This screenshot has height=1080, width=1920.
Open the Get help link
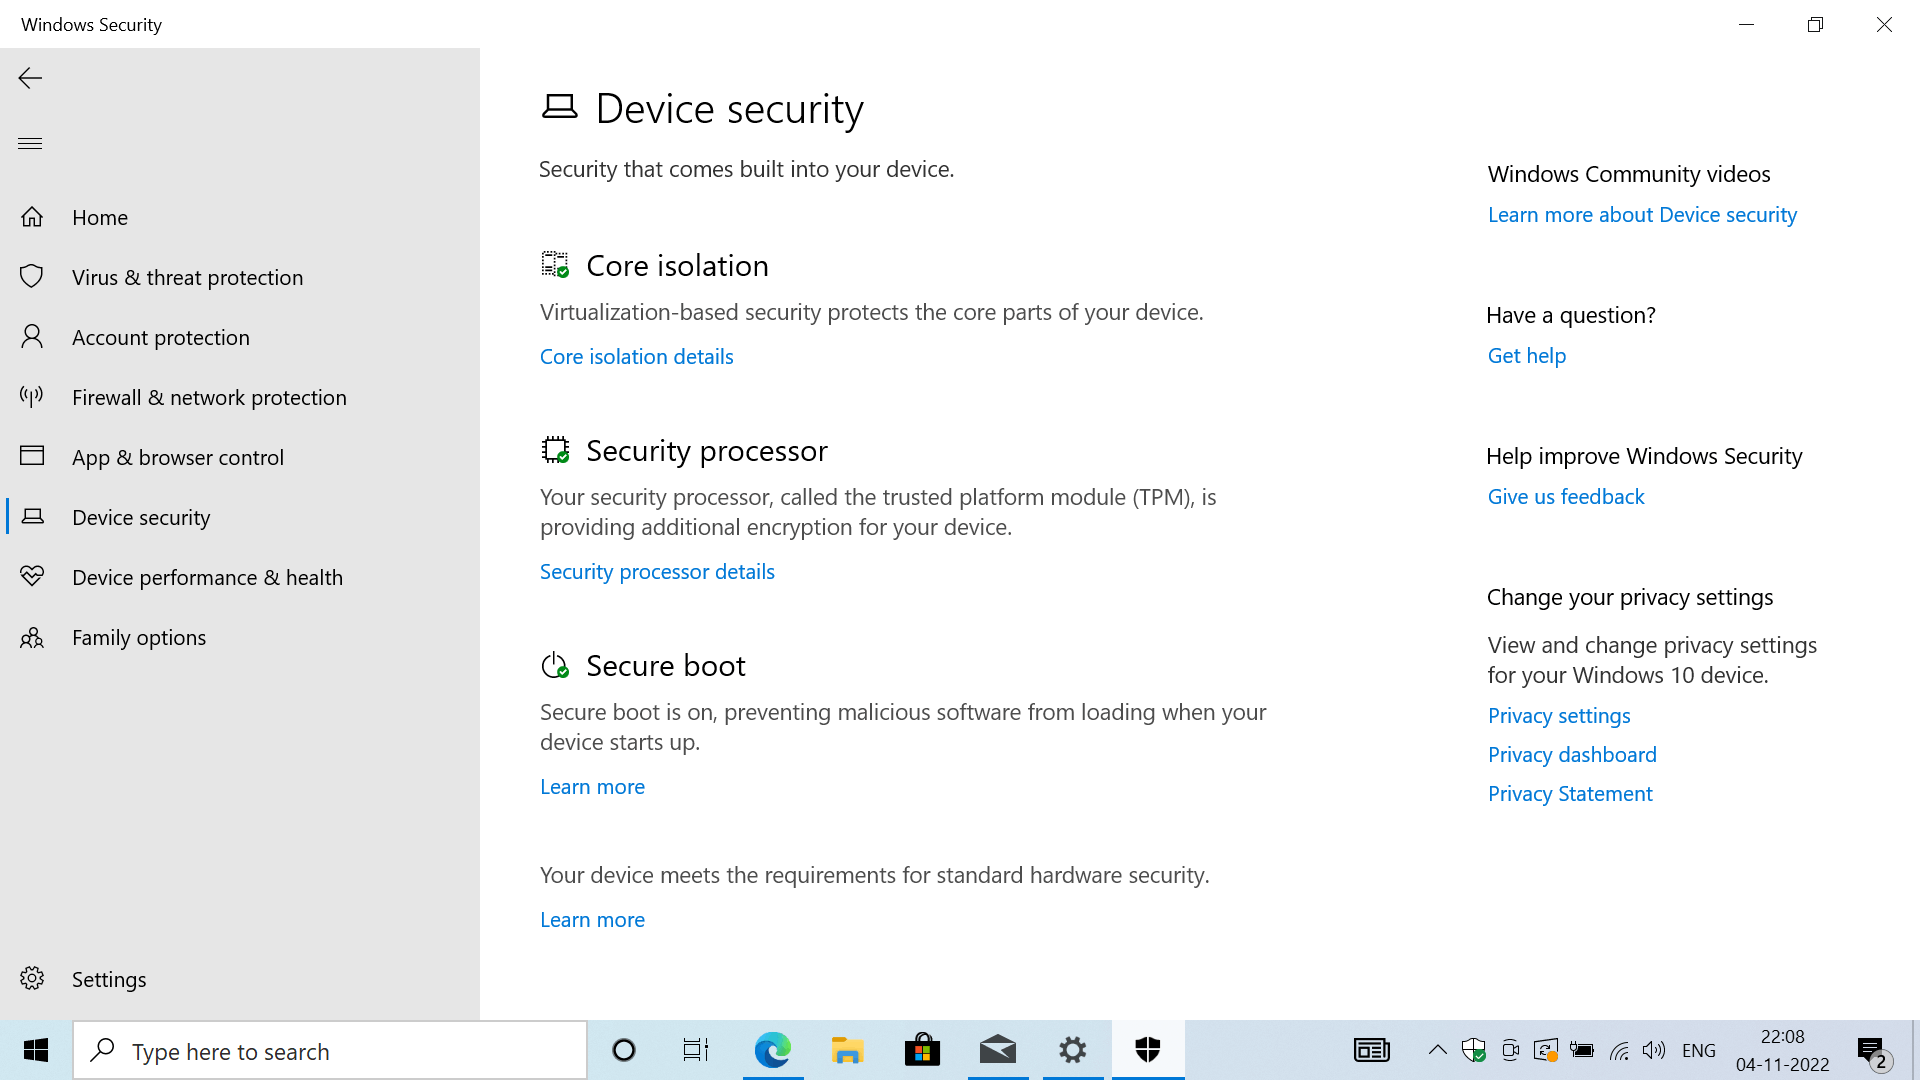1526,356
